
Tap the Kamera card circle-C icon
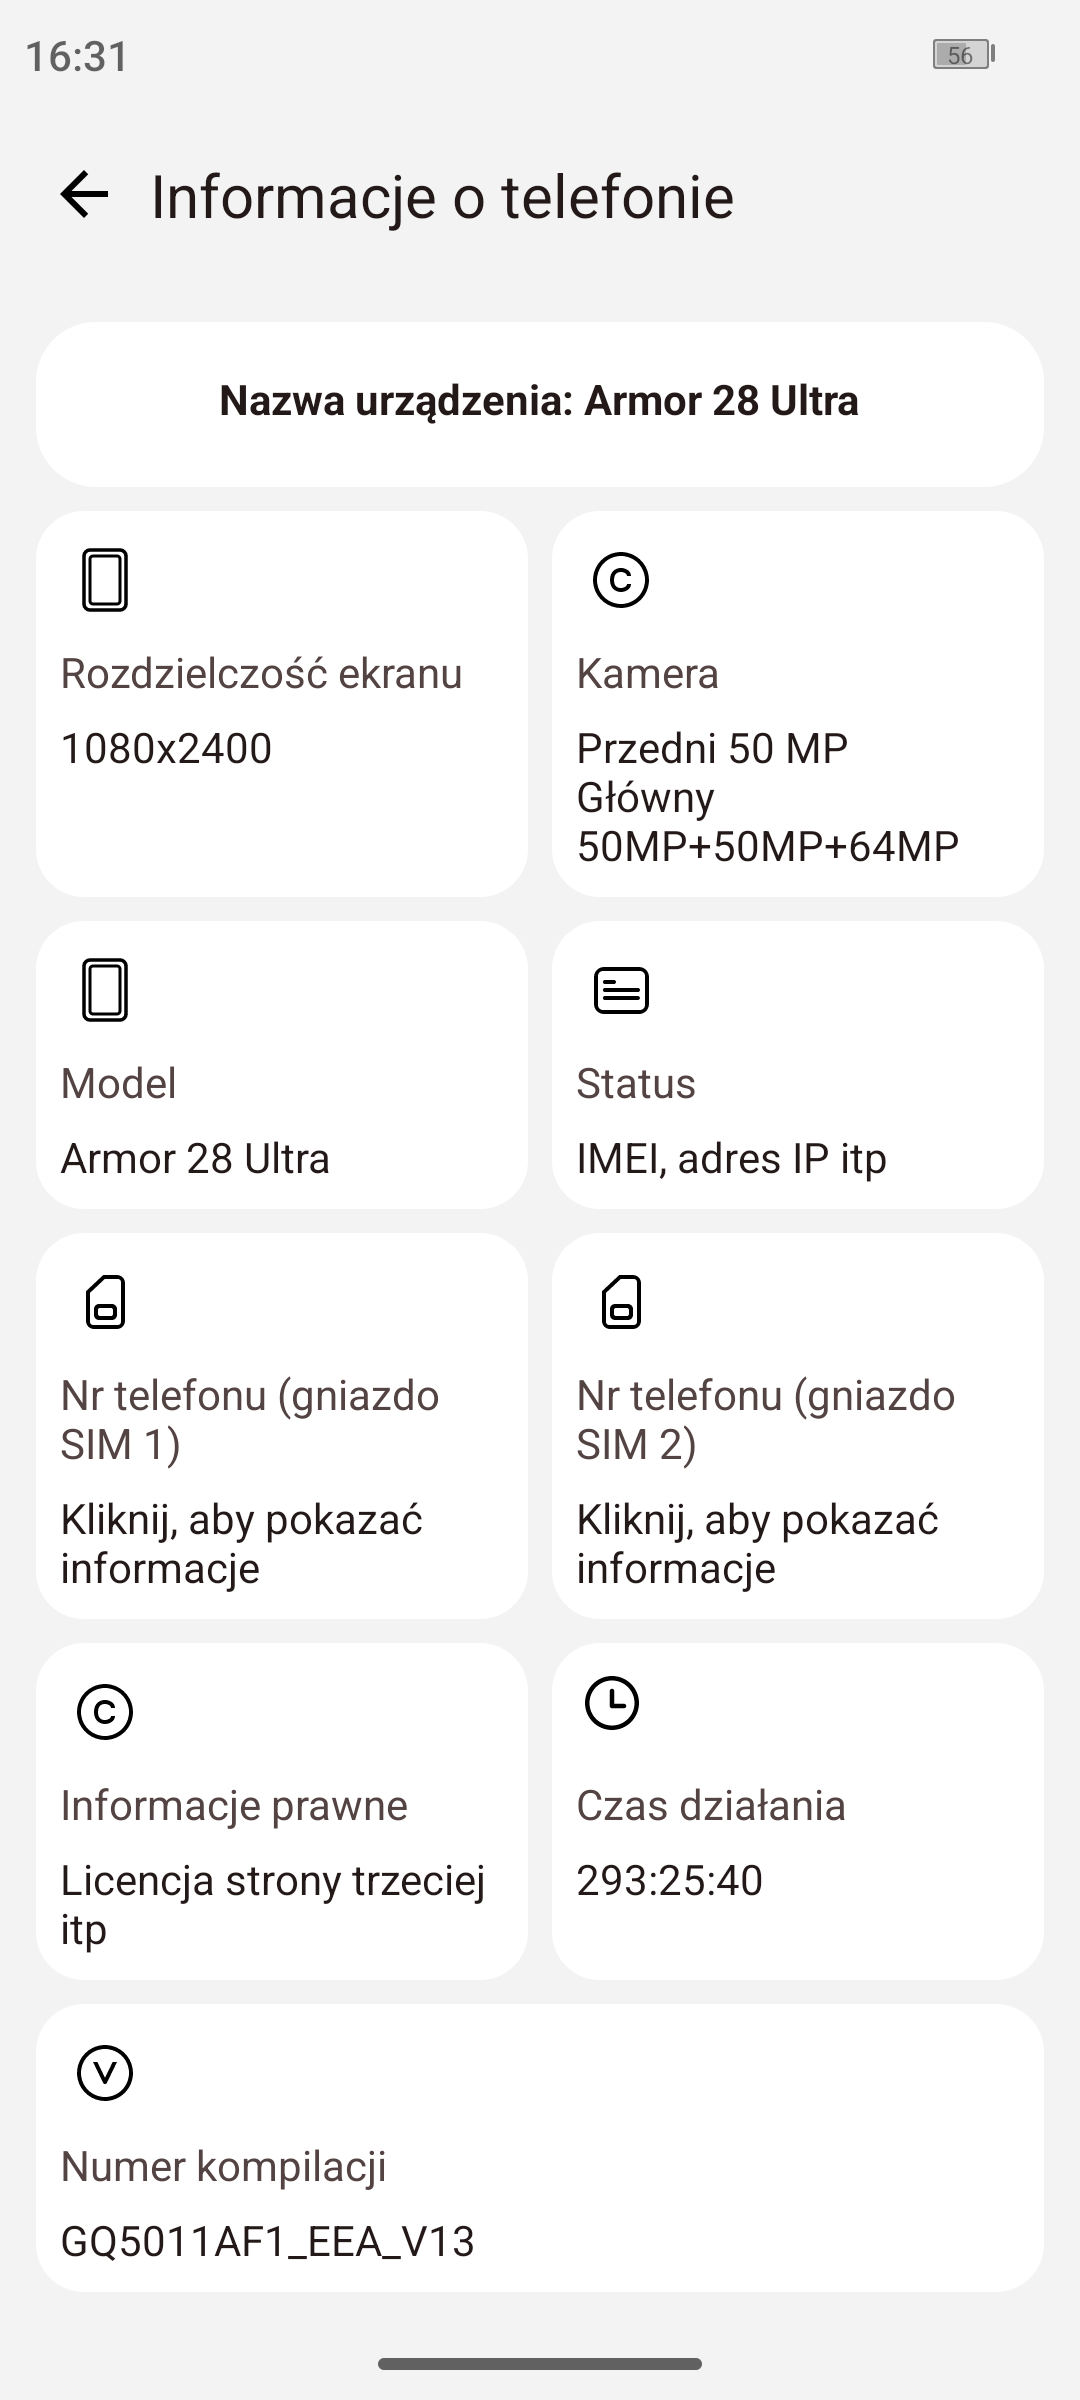(621, 580)
